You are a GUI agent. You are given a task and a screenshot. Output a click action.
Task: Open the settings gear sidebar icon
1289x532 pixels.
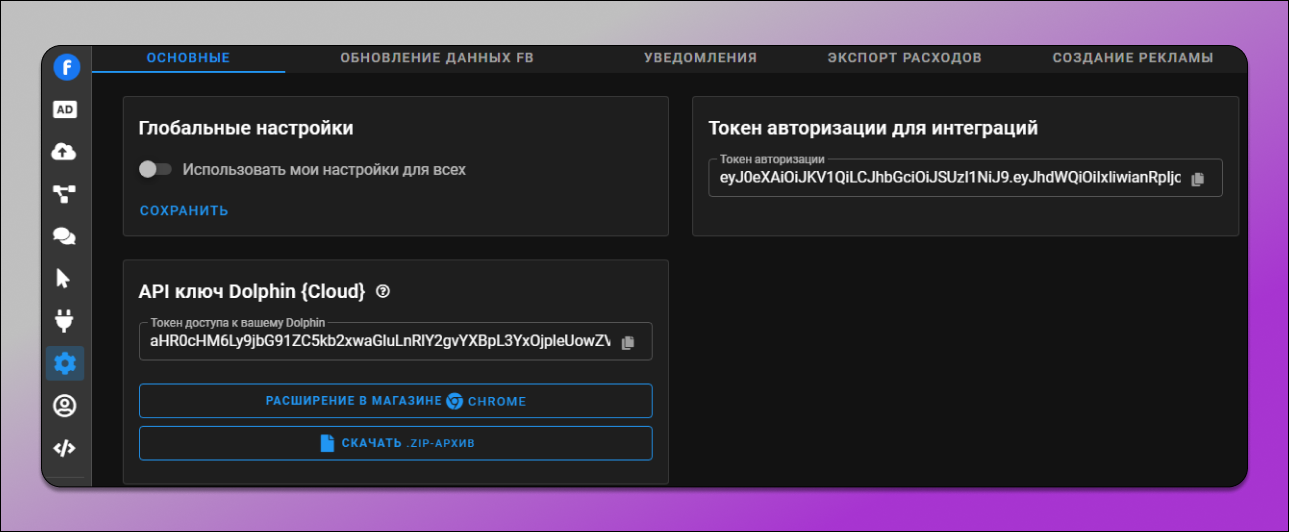pyautogui.click(x=65, y=363)
